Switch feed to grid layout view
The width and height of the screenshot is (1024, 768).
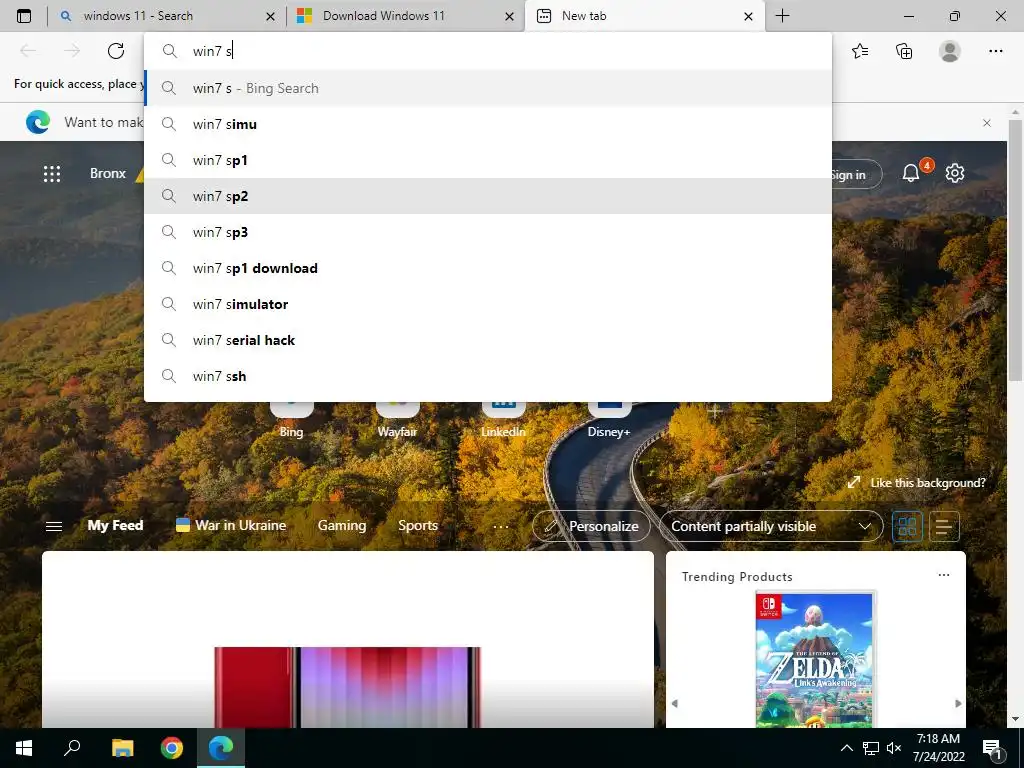(x=907, y=526)
